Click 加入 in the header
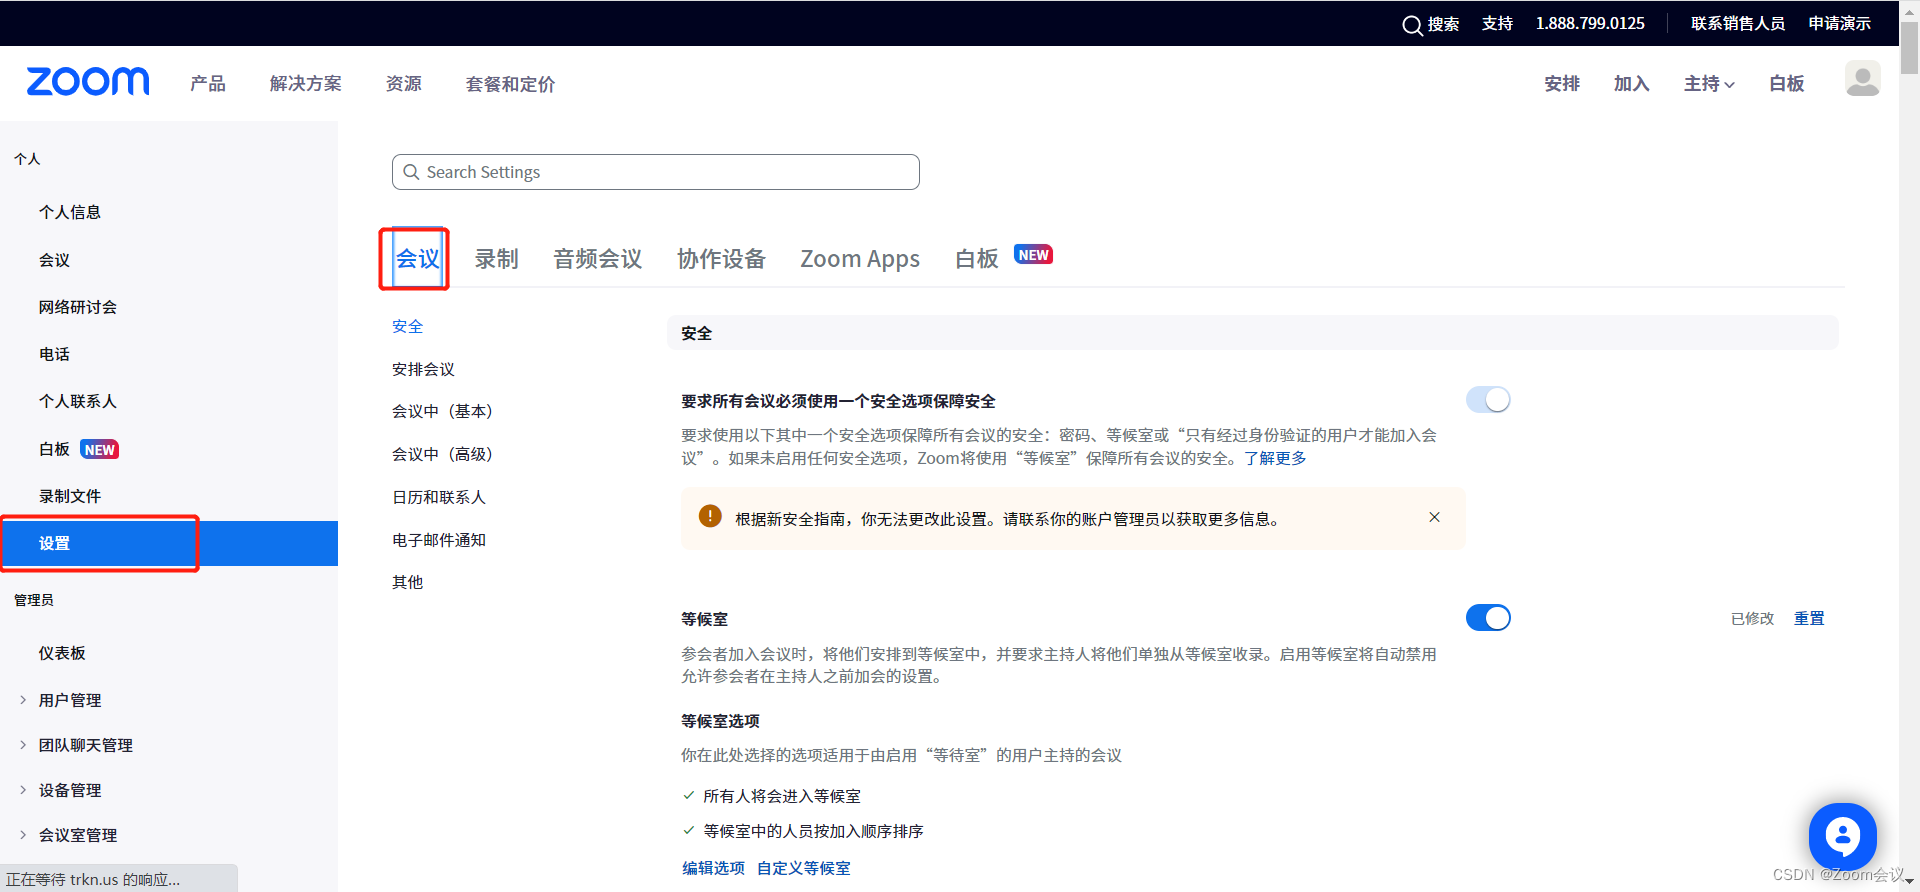This screenshot has width=1920, height=892. coord(1631,84)
